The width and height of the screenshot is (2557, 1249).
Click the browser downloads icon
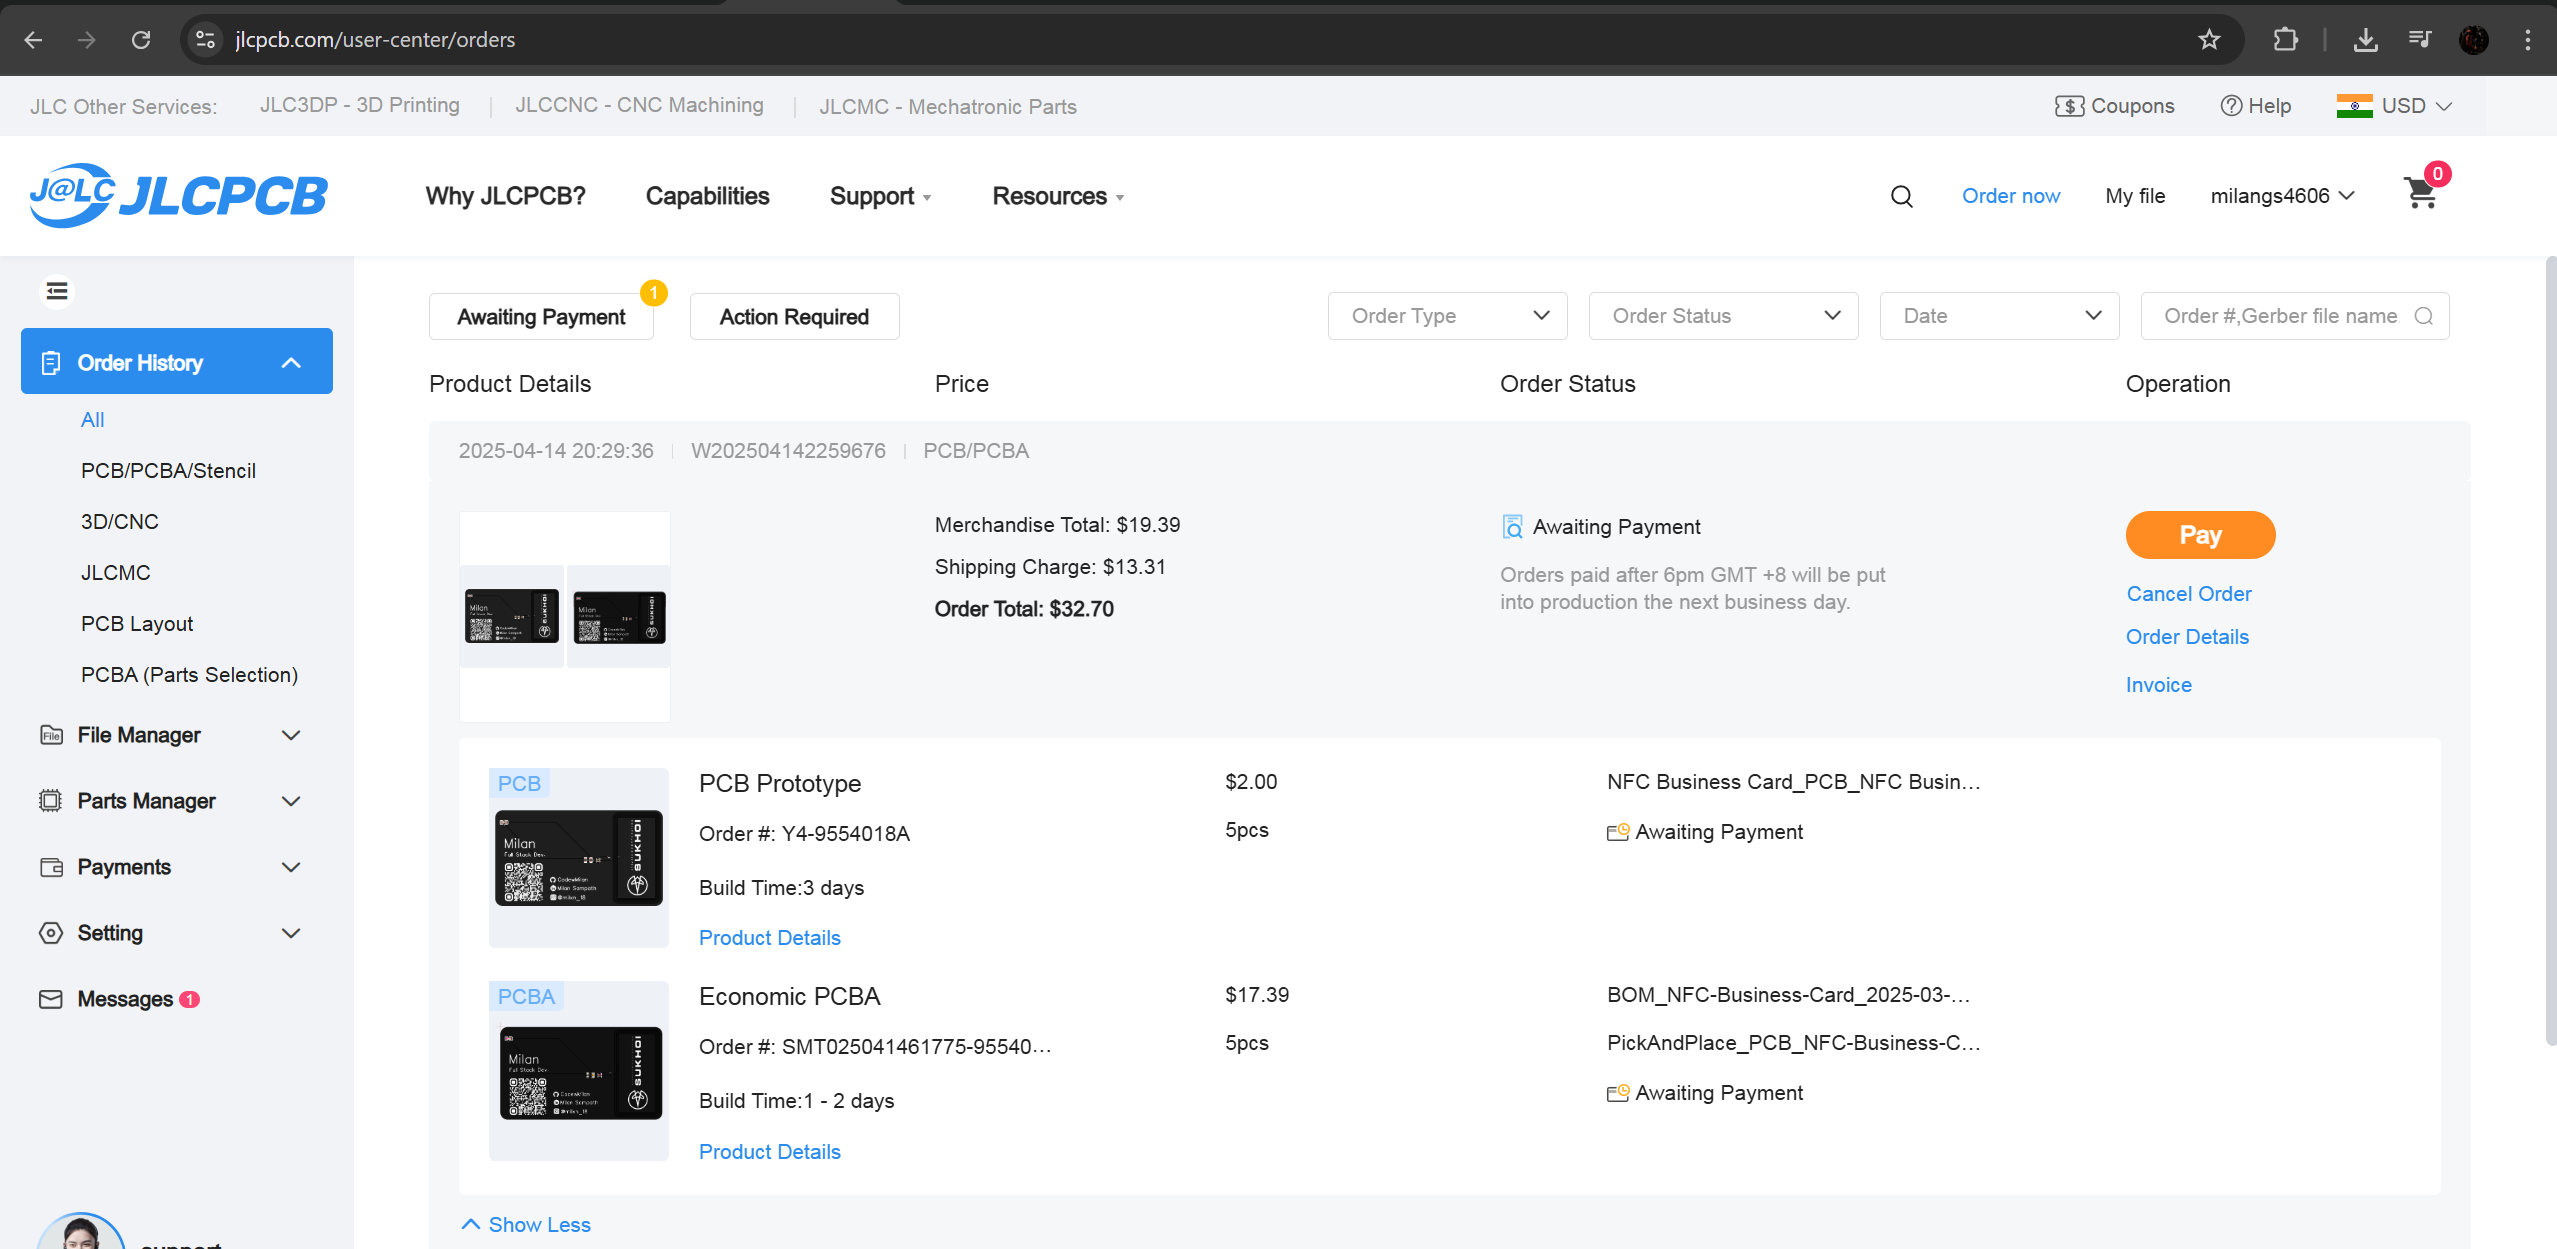click(2365, 40)
